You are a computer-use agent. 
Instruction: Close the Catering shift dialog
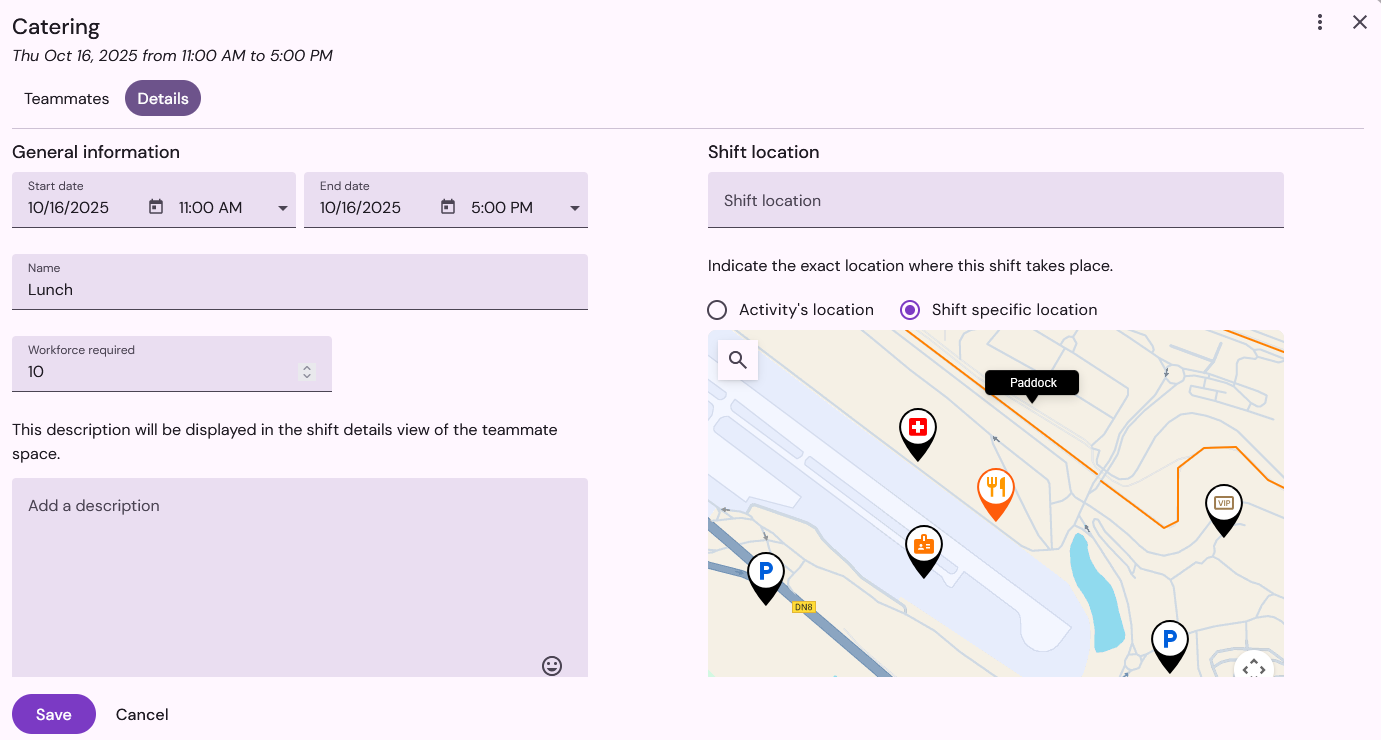pyautogui.click(x=1360, y=22)
